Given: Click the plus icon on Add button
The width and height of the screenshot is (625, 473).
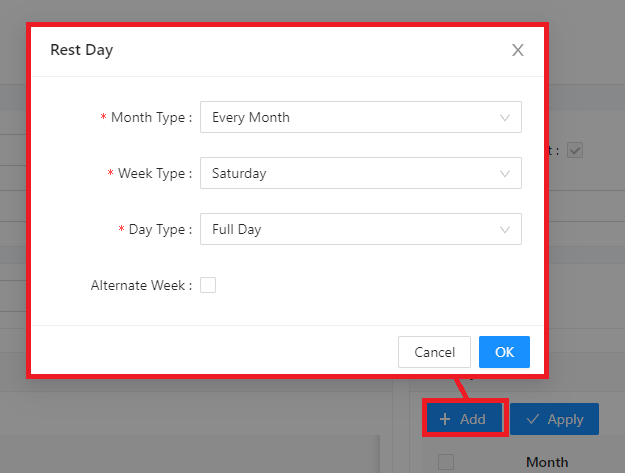Looking at the screenshot, I should tap(445, 419).
